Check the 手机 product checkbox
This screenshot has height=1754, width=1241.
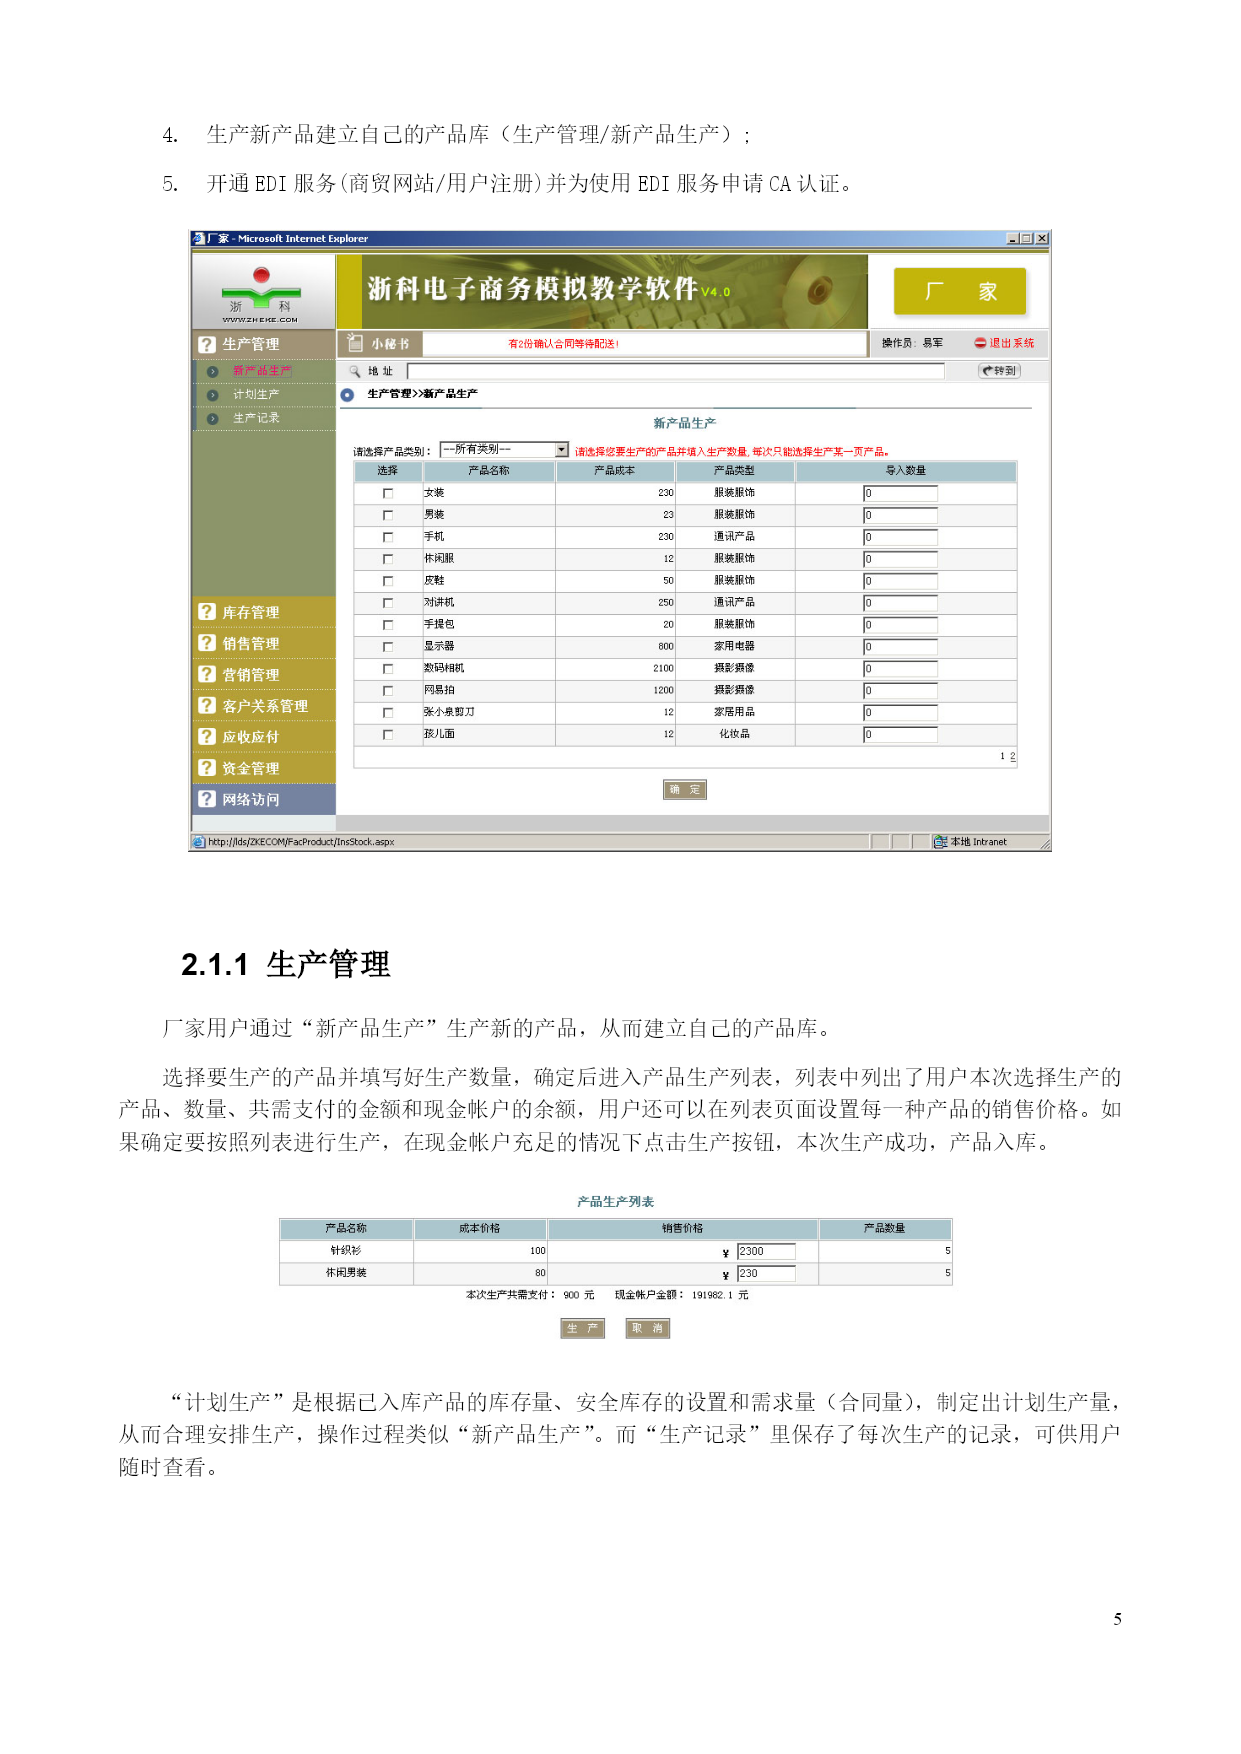(x=388, y=538)
